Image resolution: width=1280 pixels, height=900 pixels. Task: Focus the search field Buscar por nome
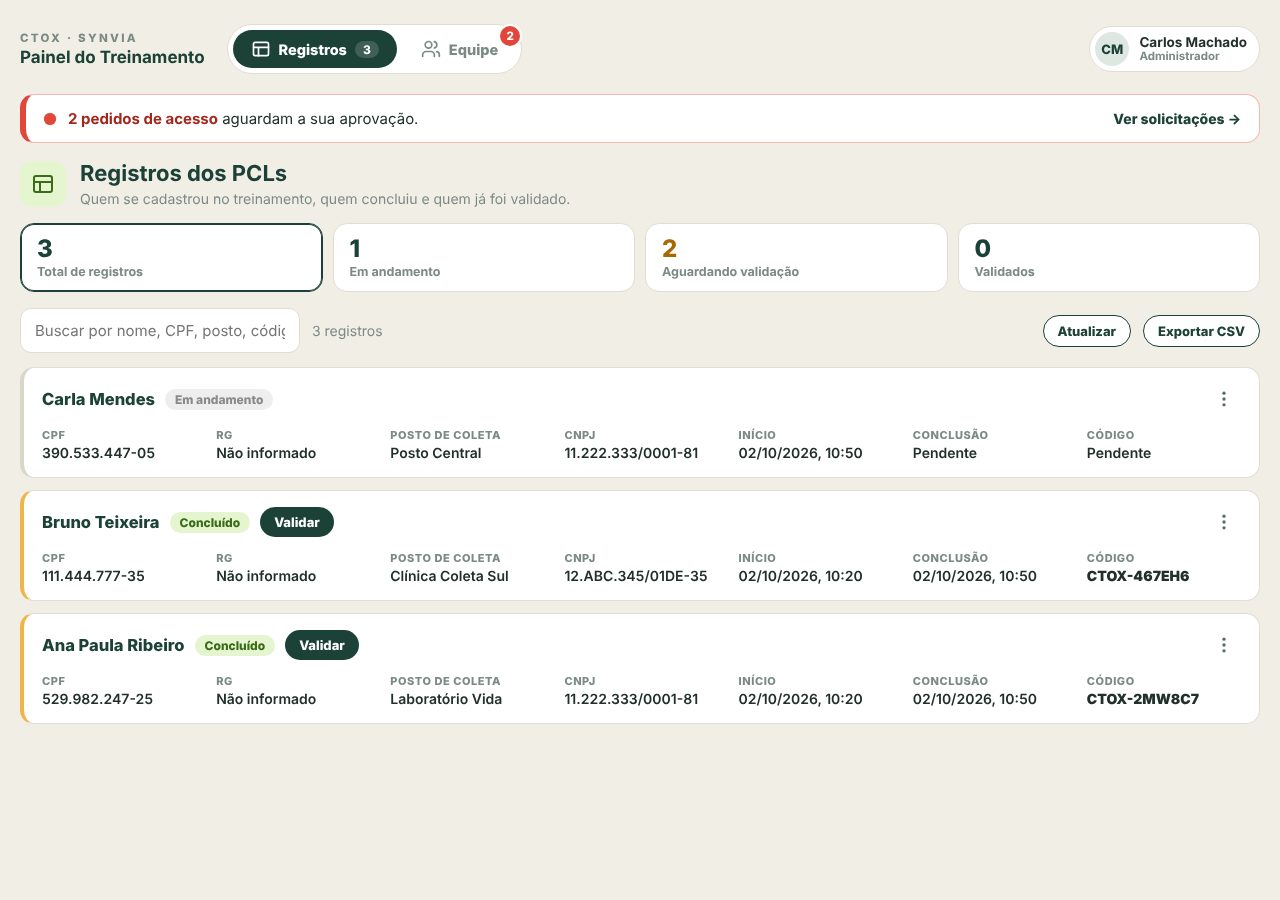point(160,330)
